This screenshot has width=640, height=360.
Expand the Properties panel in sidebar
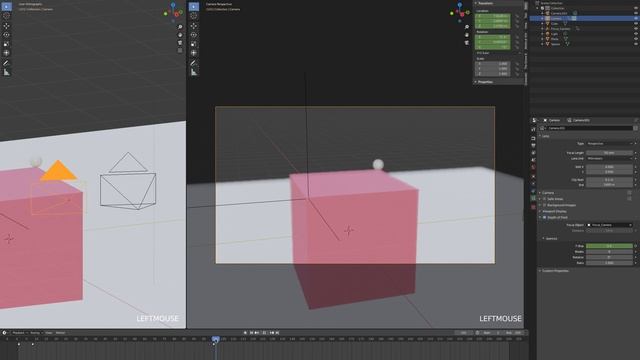pyautogui.click(x=484, y=82)
